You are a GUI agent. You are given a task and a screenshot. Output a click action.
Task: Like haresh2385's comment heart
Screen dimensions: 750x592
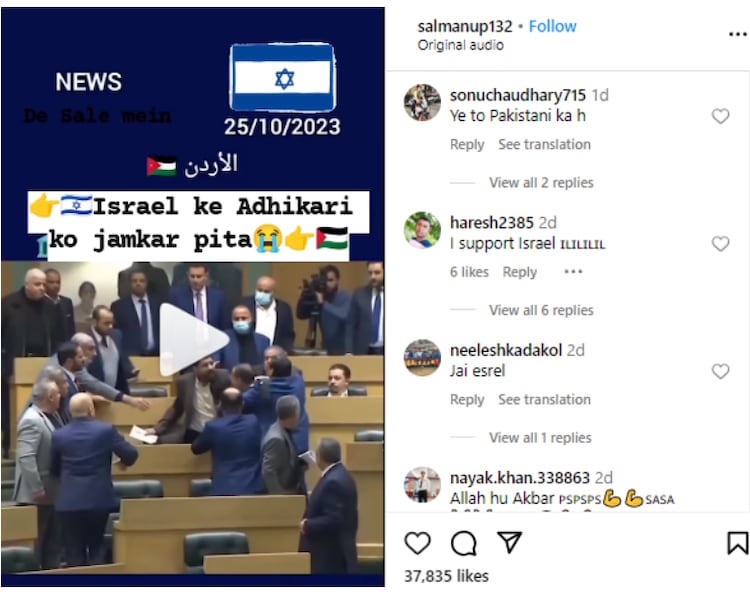click(x=720, y=243)
